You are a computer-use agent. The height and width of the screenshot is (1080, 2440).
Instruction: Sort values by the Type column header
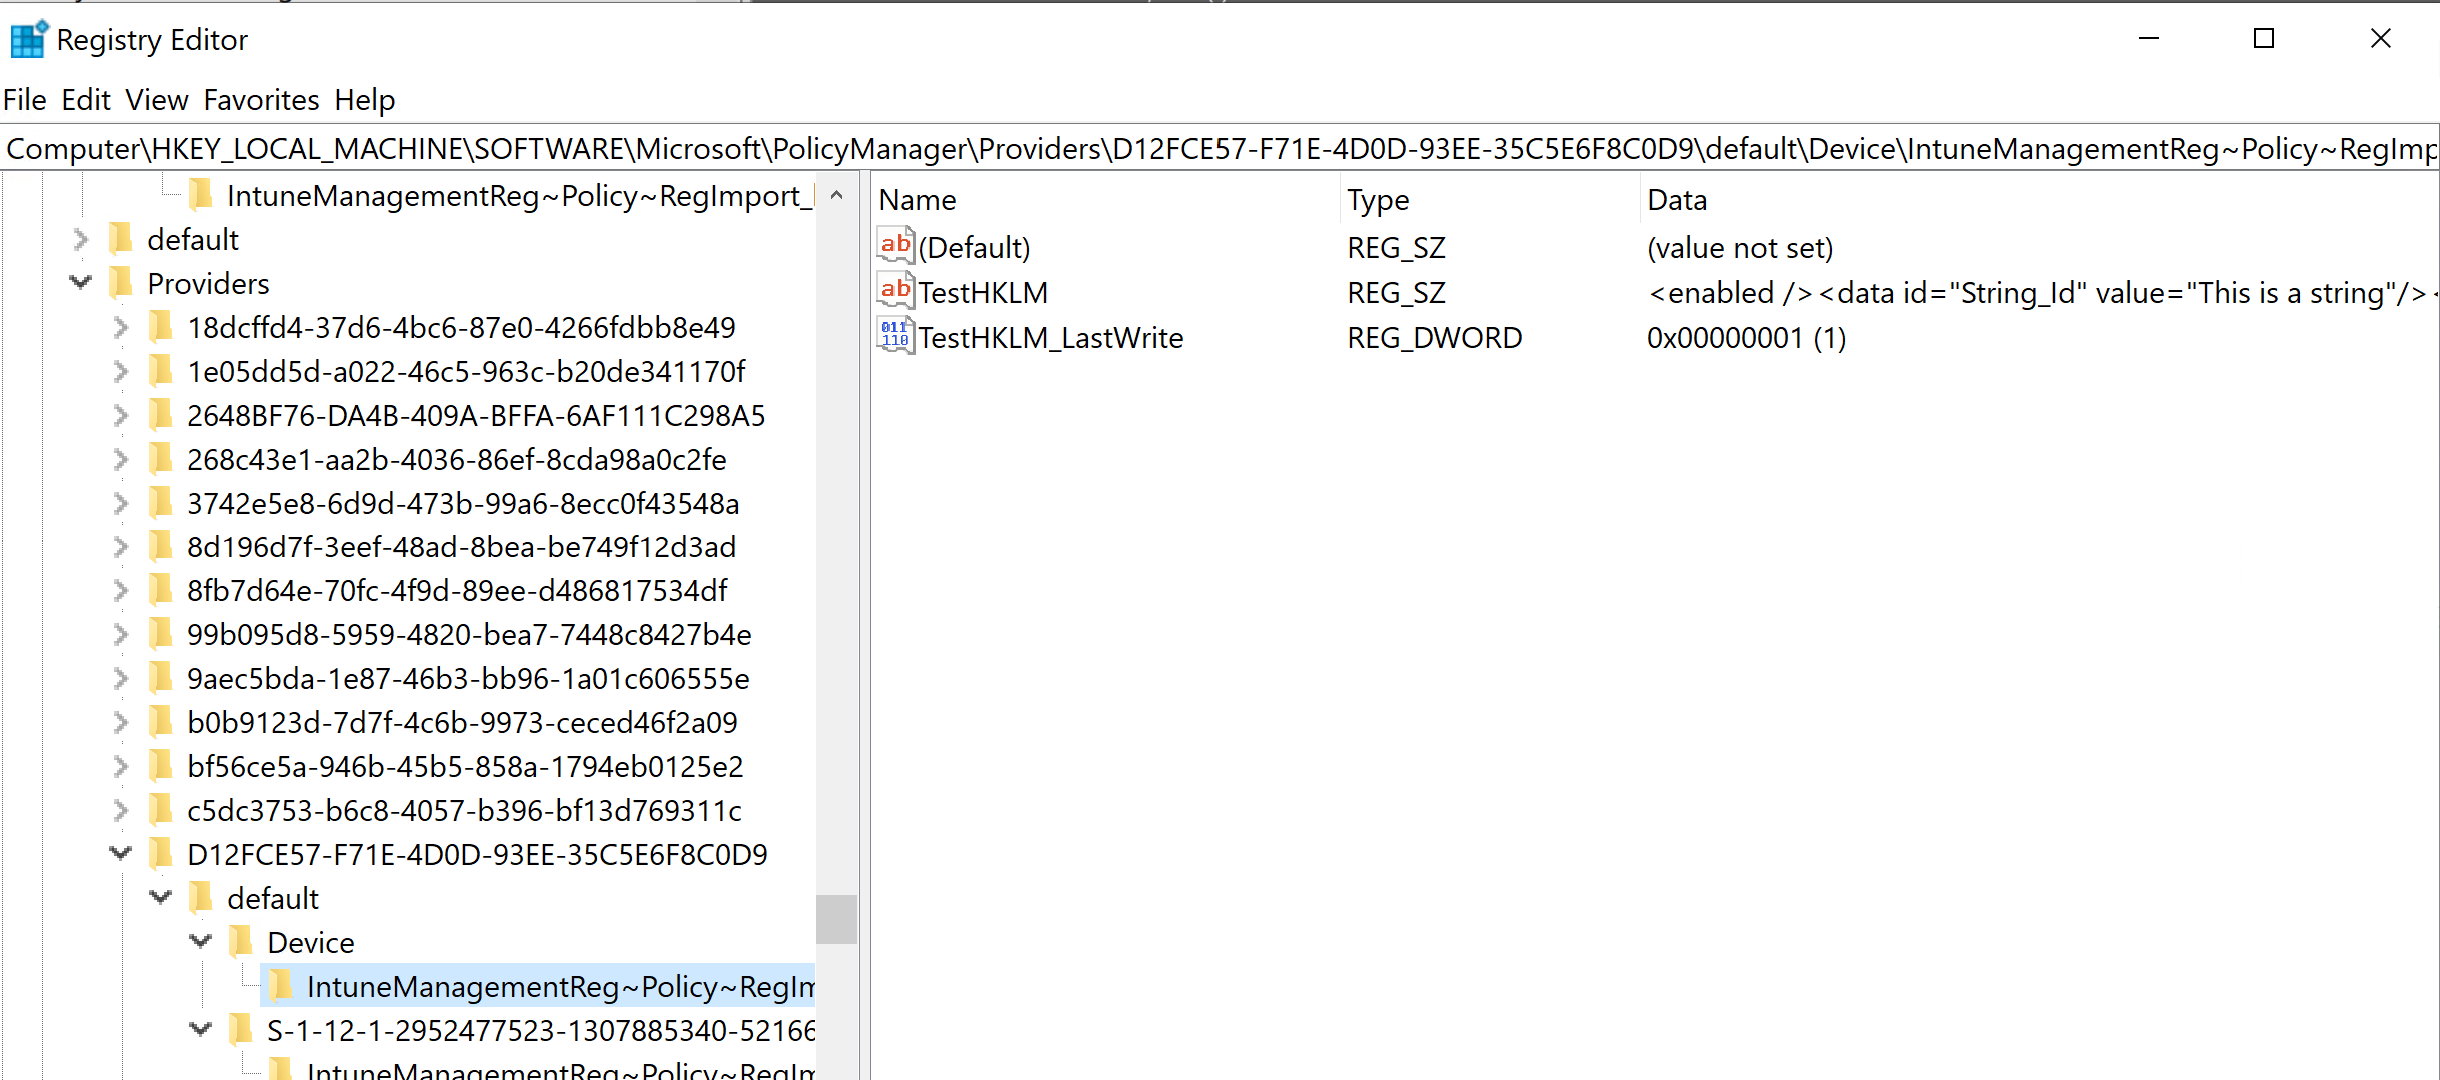1378,200
